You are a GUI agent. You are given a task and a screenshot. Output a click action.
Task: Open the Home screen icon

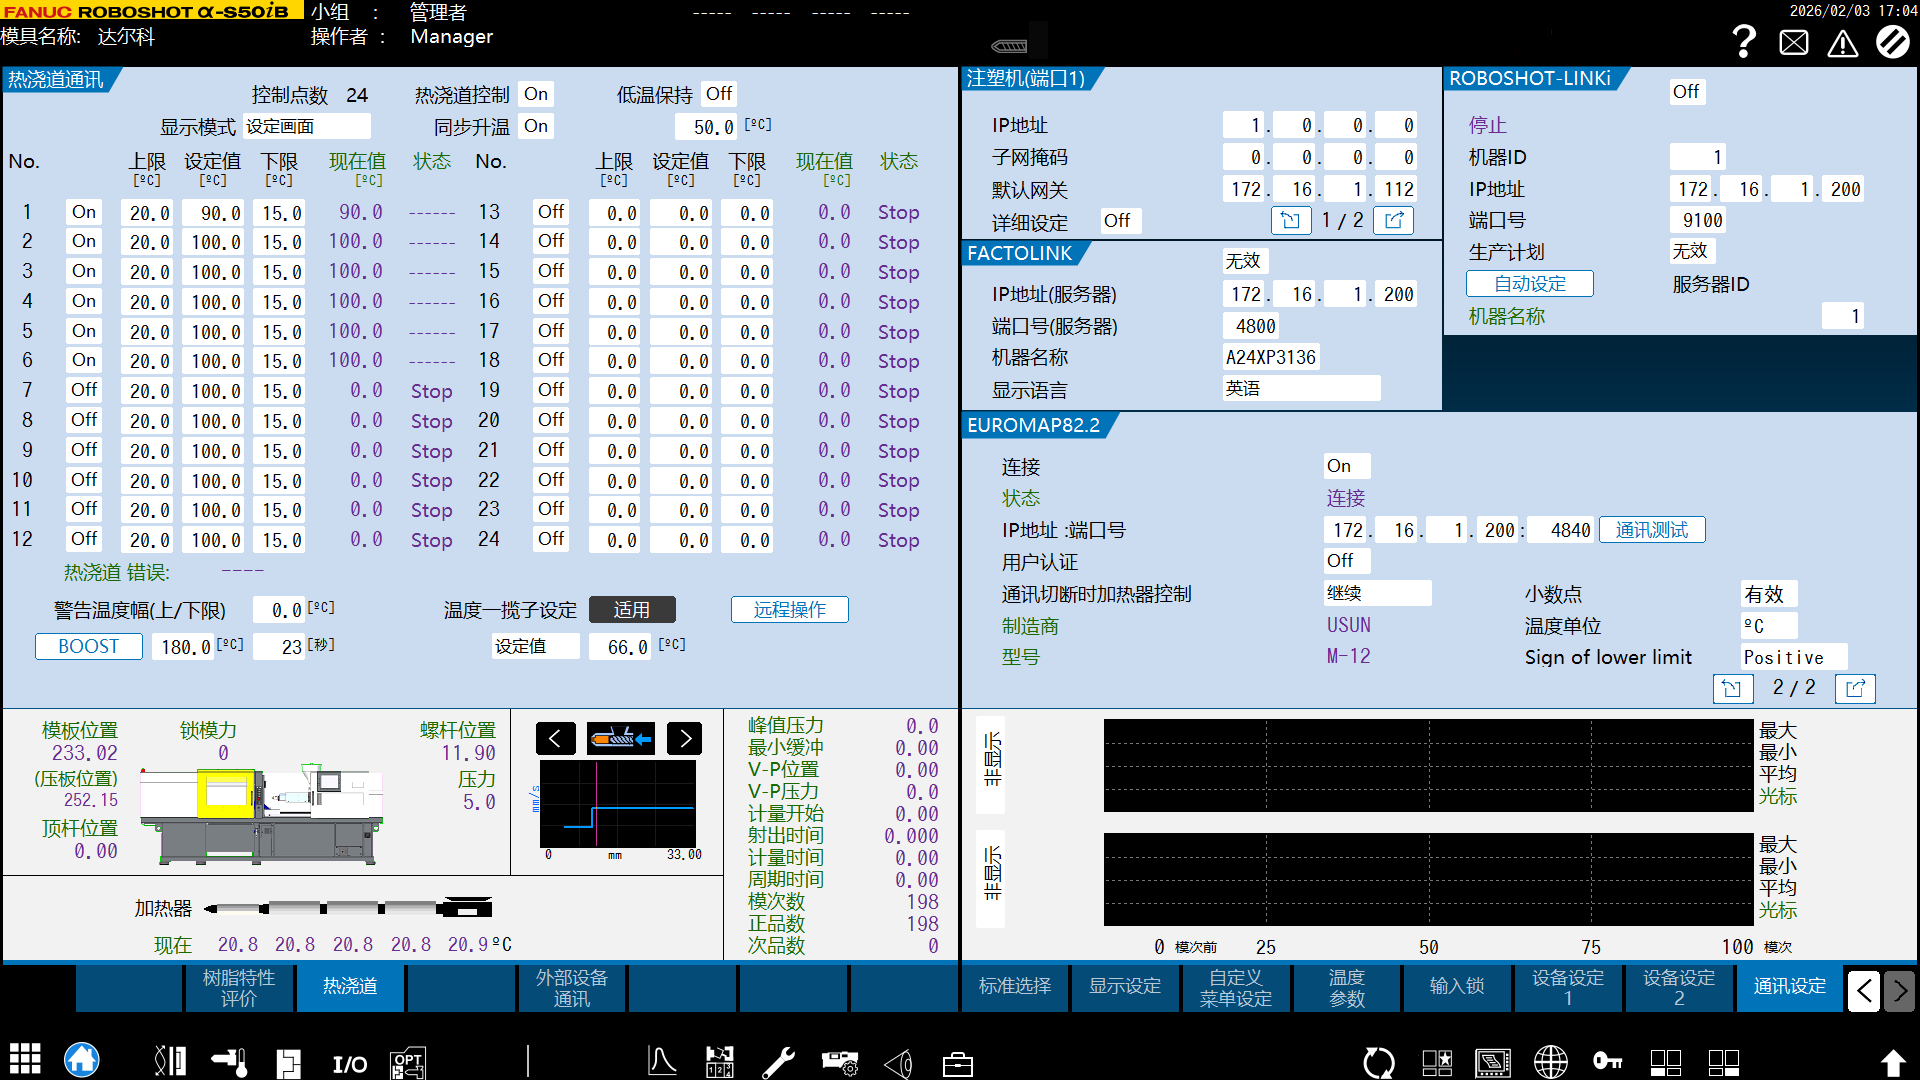(82, 1059)
